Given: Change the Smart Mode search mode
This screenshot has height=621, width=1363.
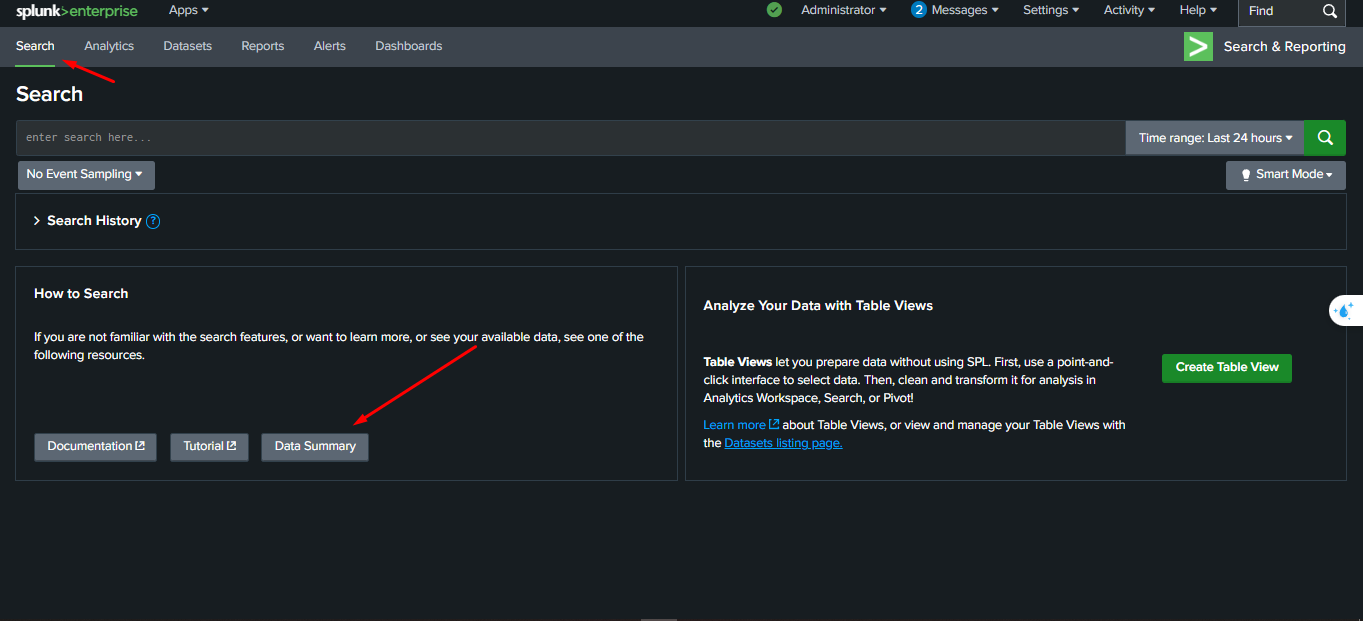Looking at the screenshot, I should click(1285, 174).
